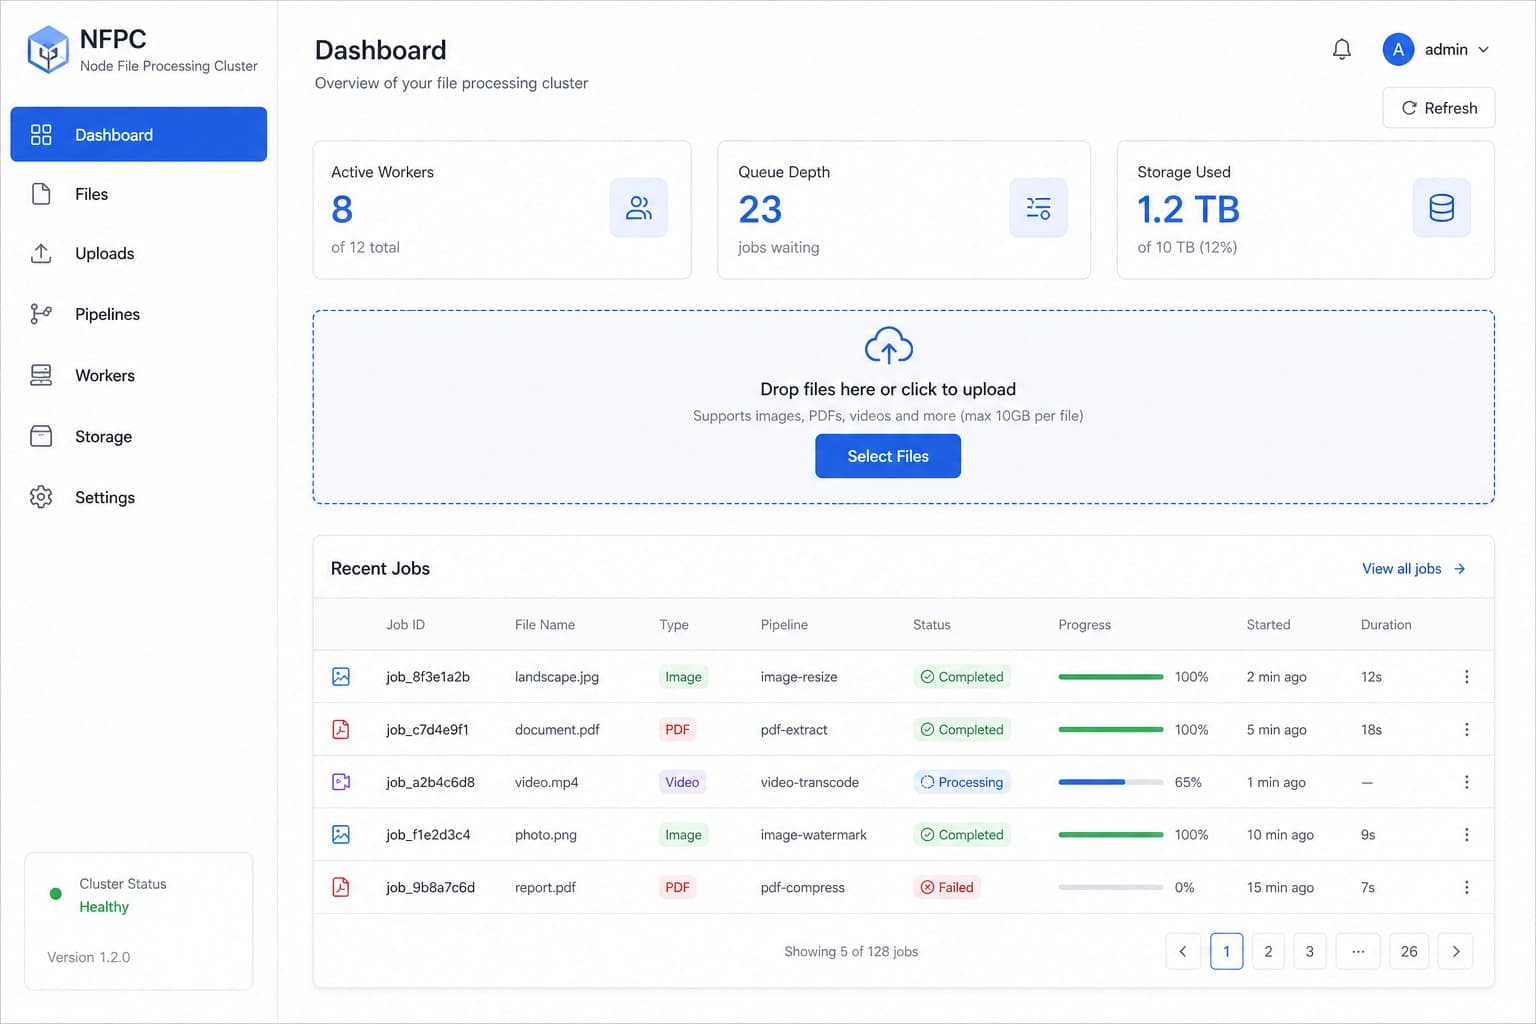This screenshot has height=1024, width=1536.
Task: Go to the previous page with left chevron
Action: pyautogui.click(x=1182, y=951)
